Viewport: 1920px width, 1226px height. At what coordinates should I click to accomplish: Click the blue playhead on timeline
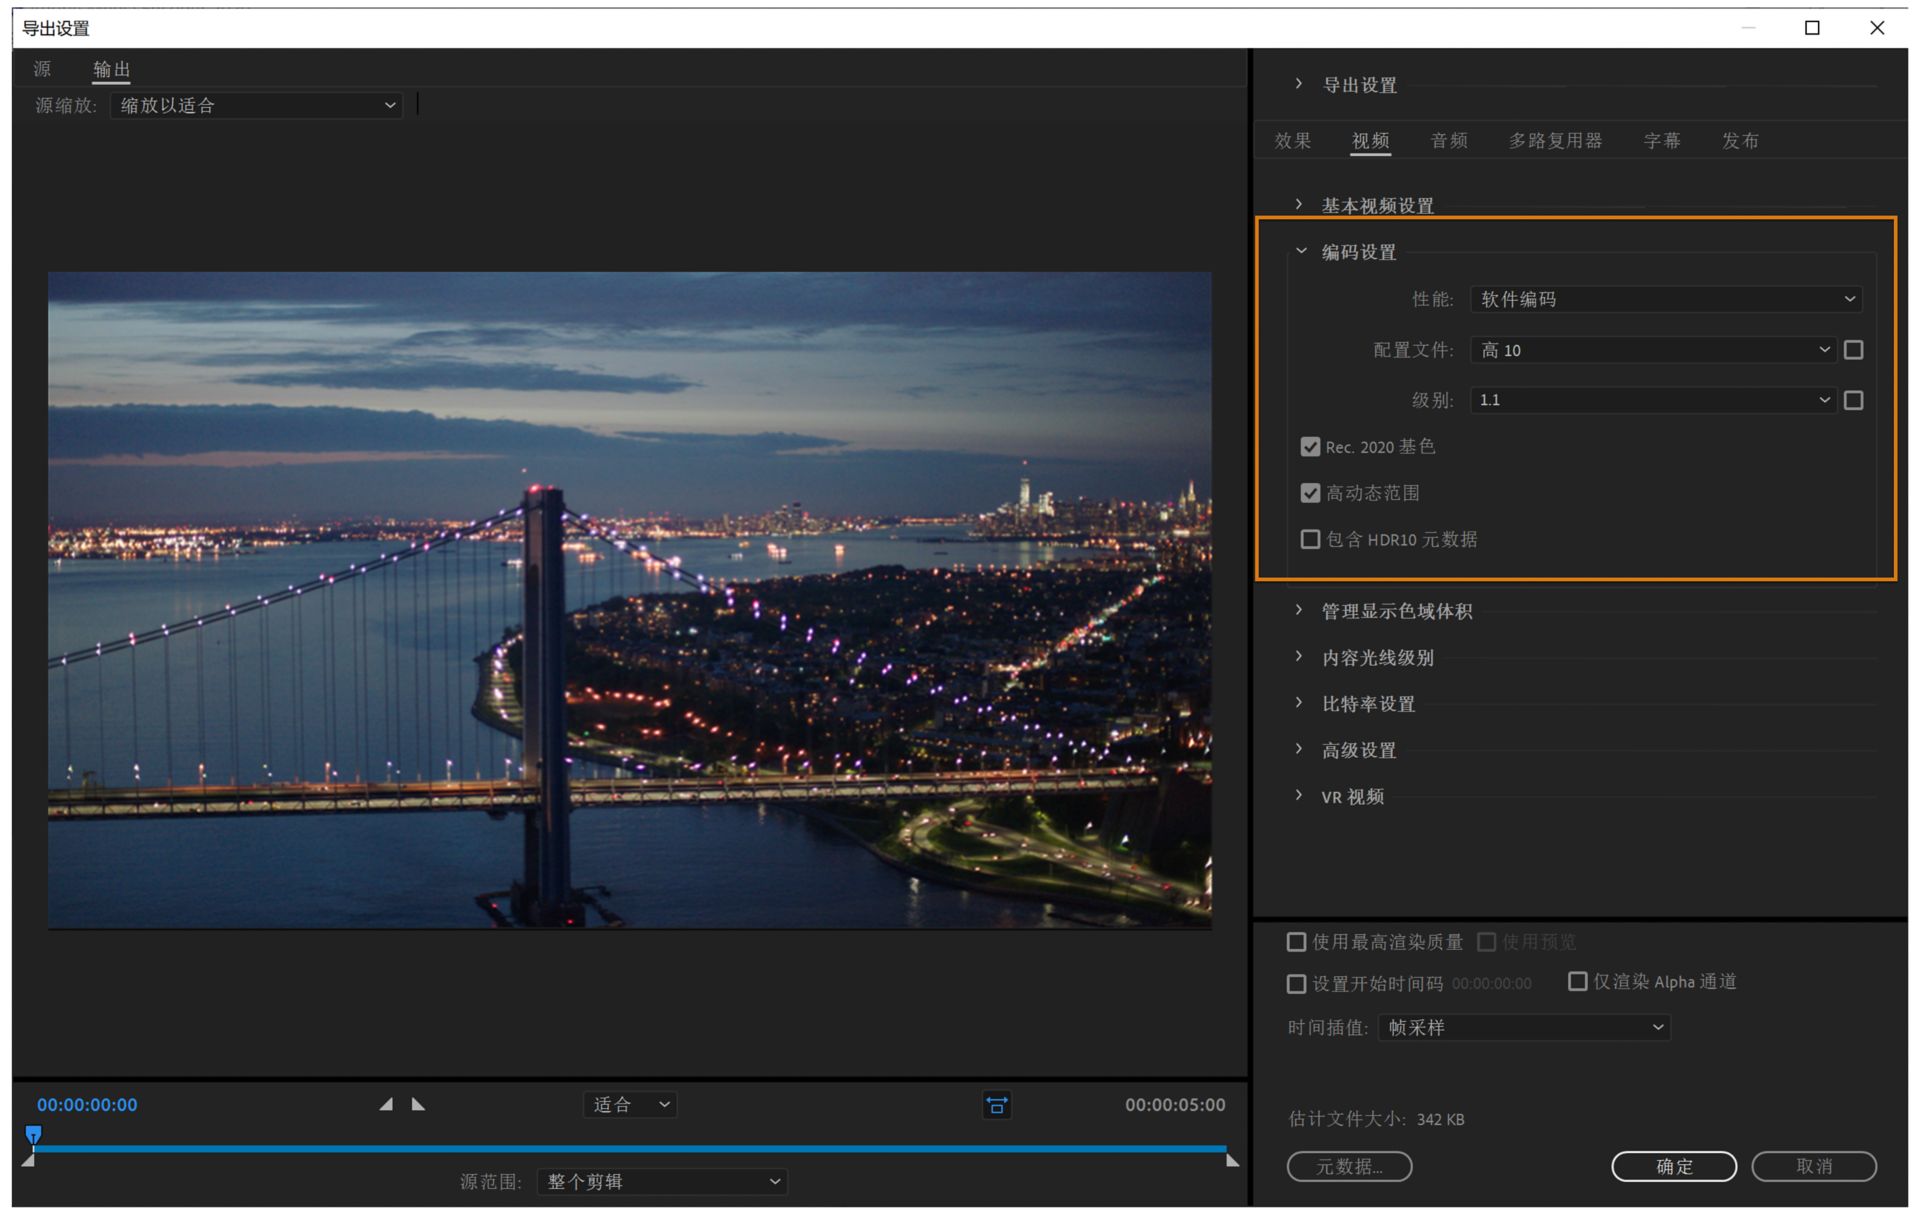tap(33, 1134)
